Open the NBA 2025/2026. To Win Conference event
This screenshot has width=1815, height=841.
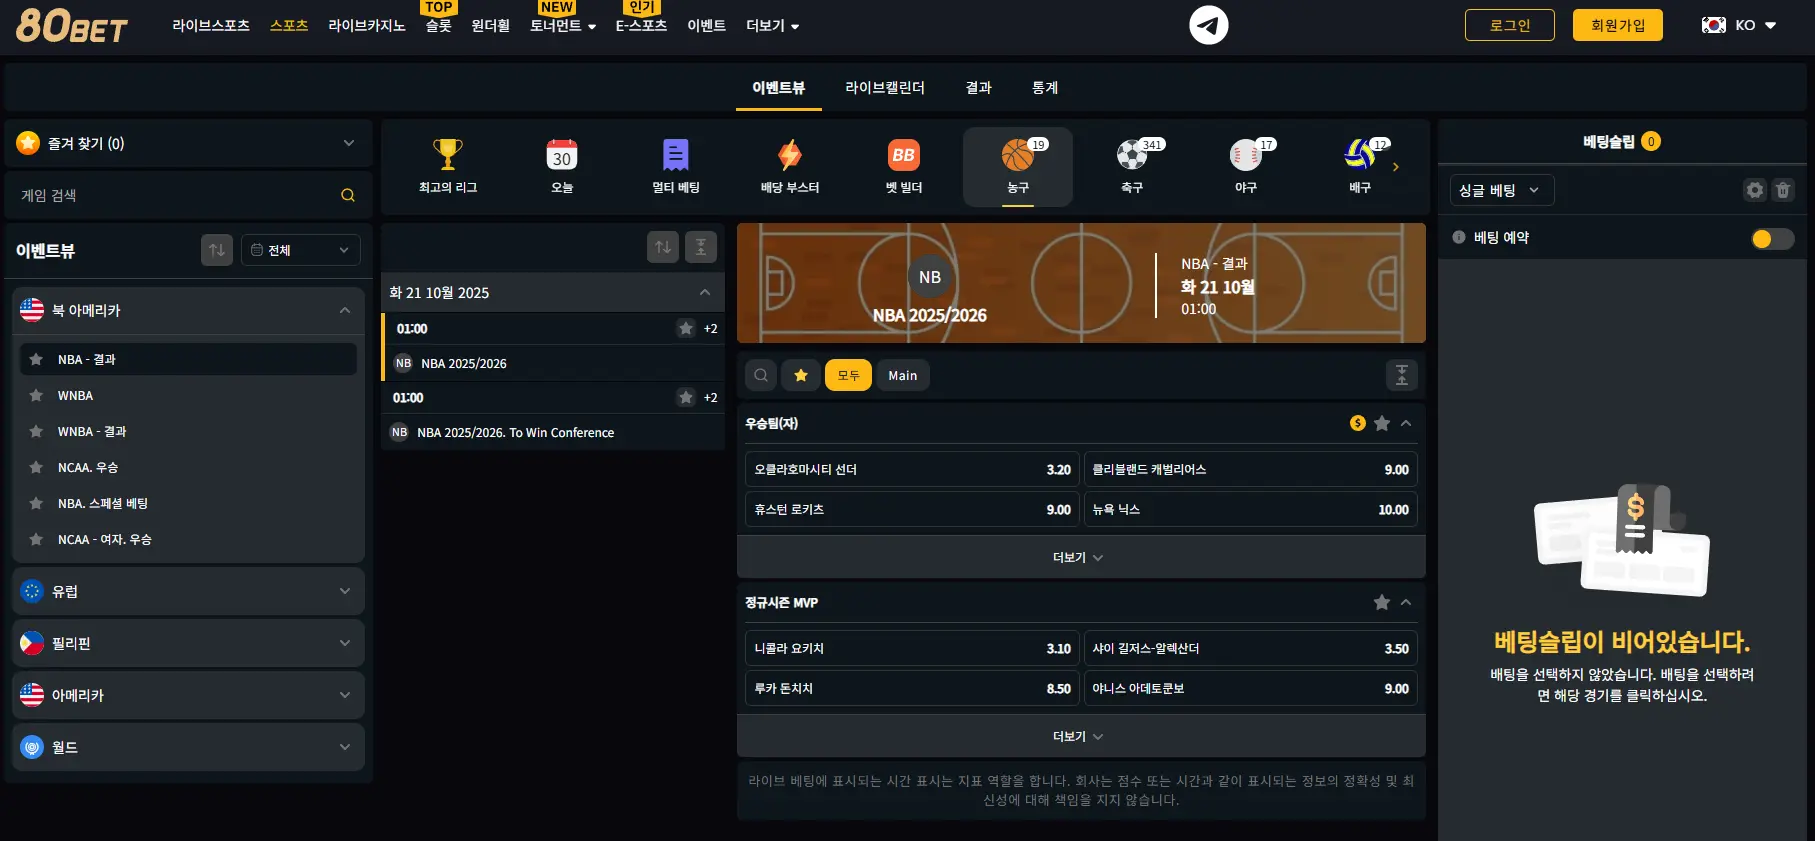pyautogui.click(x=553, y=432)
